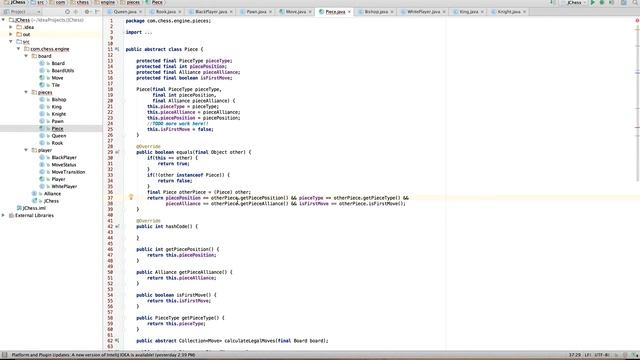The width and height of the screenshot is (640, 360).
Task: Click the LF line separator in status bar
Action: click(588, 355)
